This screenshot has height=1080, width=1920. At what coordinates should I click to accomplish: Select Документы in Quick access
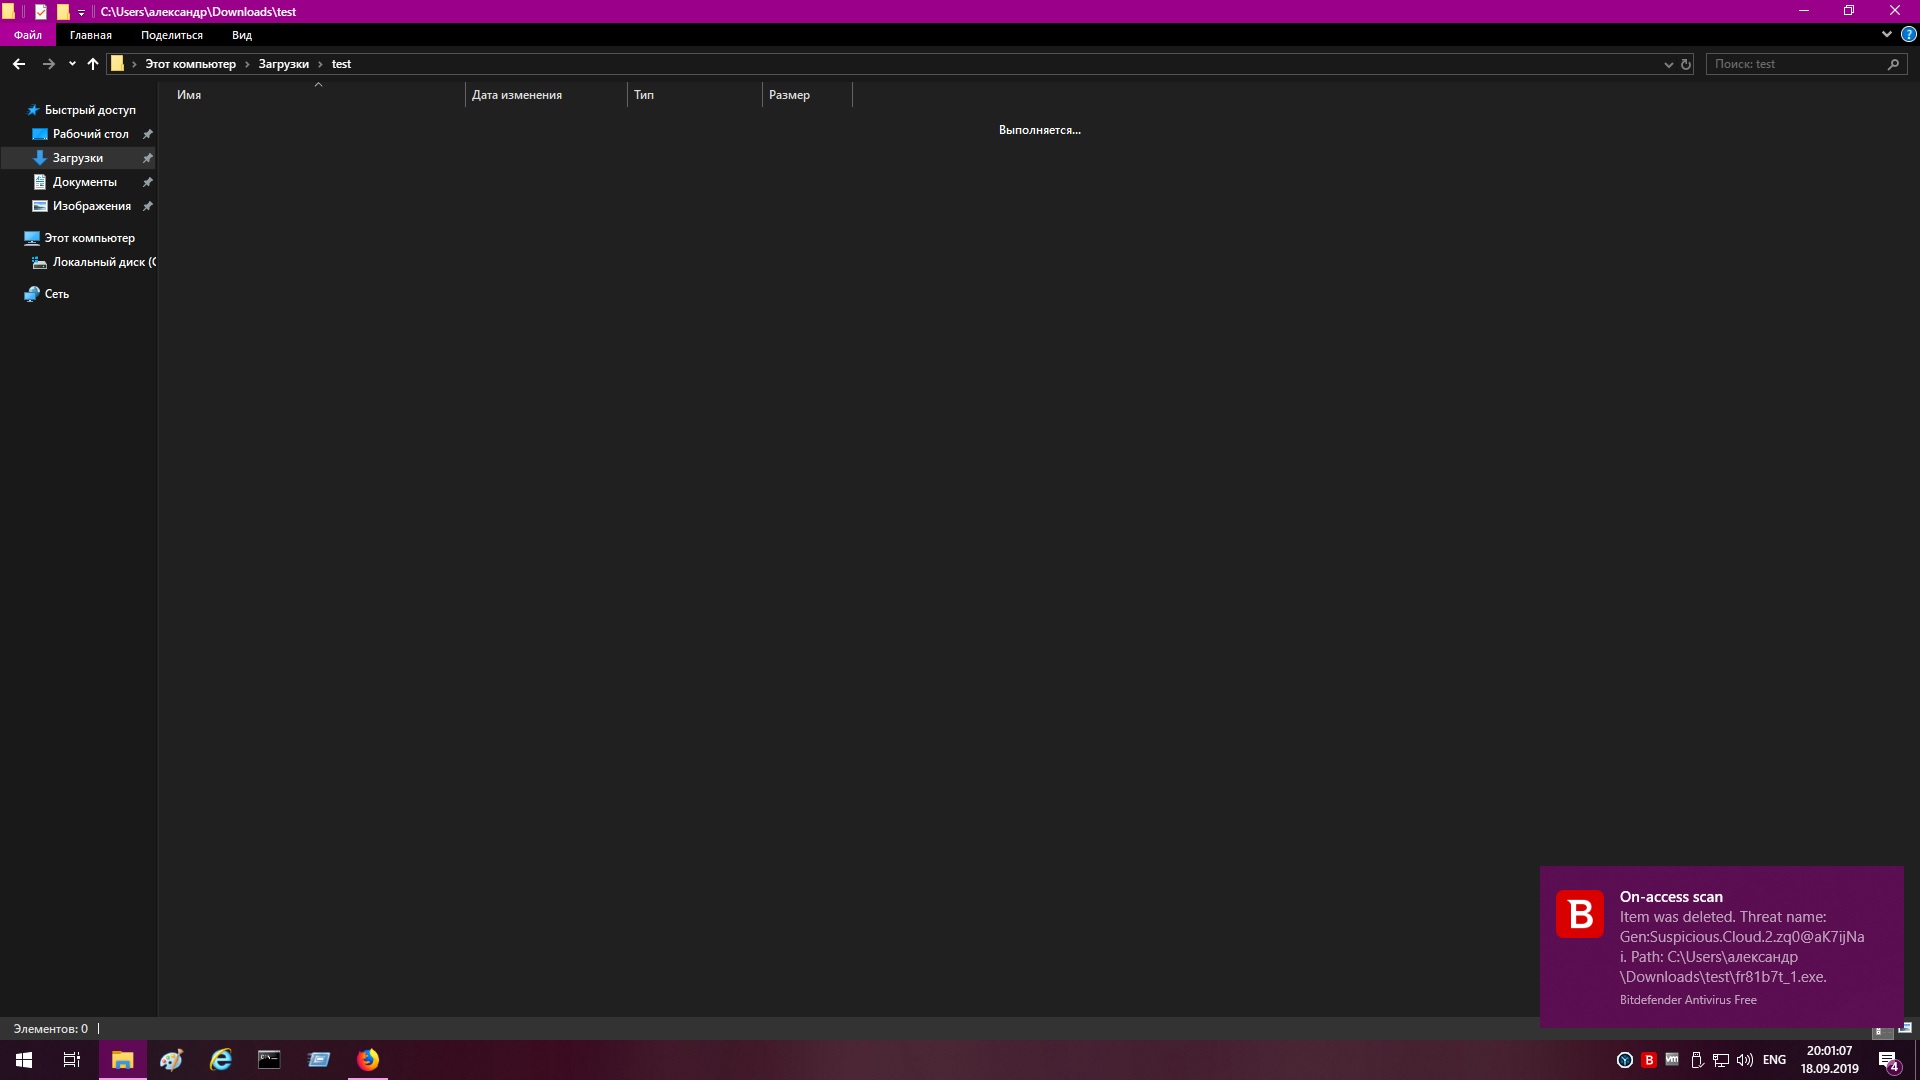(84, 182)
